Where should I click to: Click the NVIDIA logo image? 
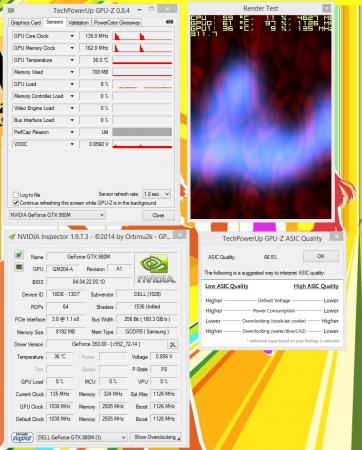[x=156, y=268]
